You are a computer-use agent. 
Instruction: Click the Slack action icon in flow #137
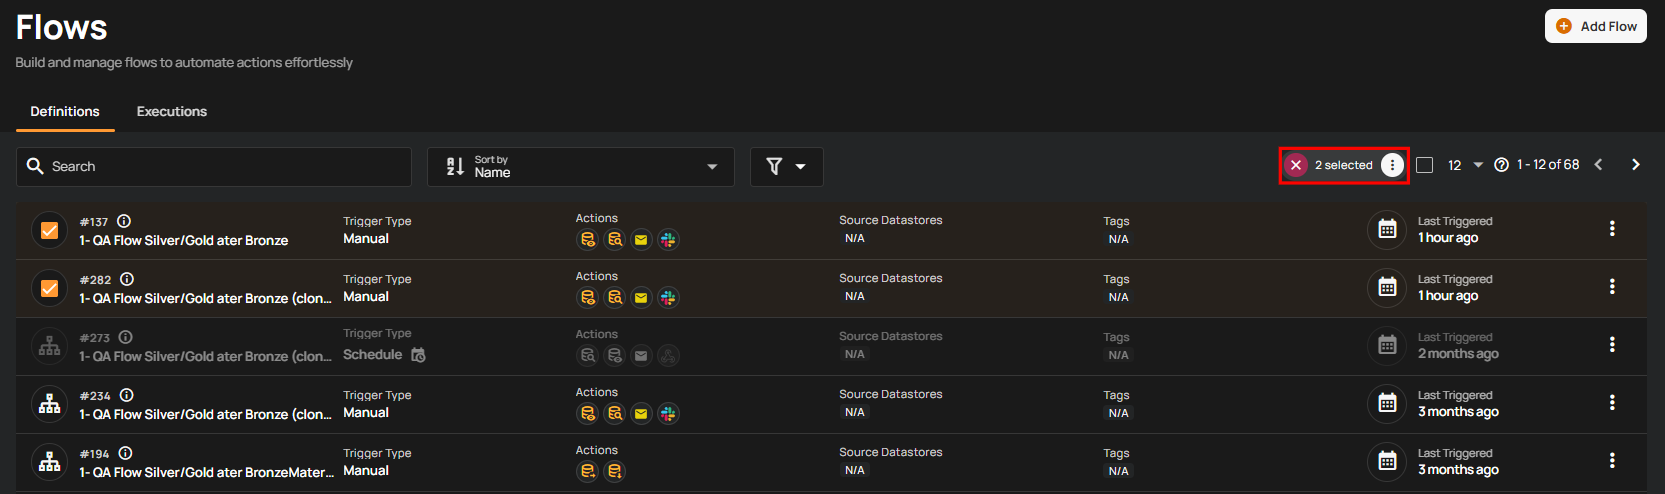click(x=668, y=240)
